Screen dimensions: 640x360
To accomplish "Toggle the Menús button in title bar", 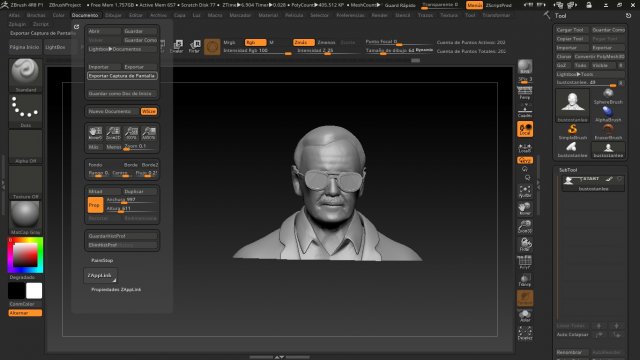I will tap(474, 5).
